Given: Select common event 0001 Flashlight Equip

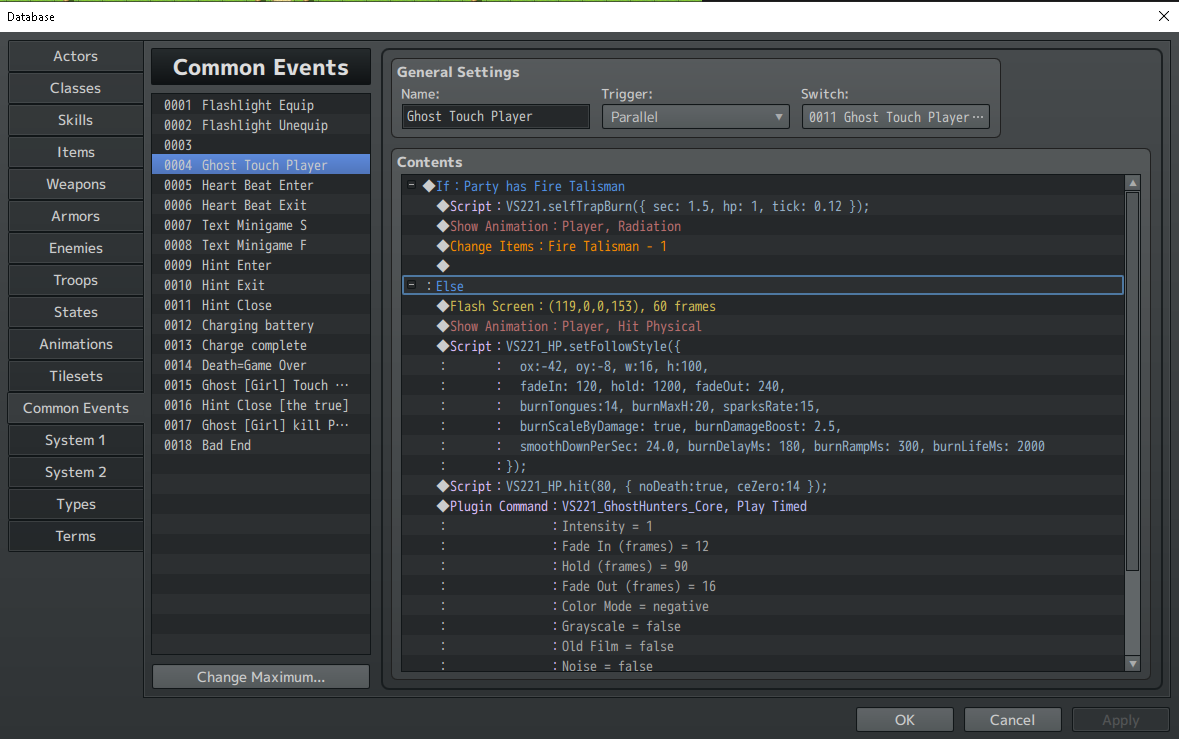Looking at the screenshot, I should point(258,105).
